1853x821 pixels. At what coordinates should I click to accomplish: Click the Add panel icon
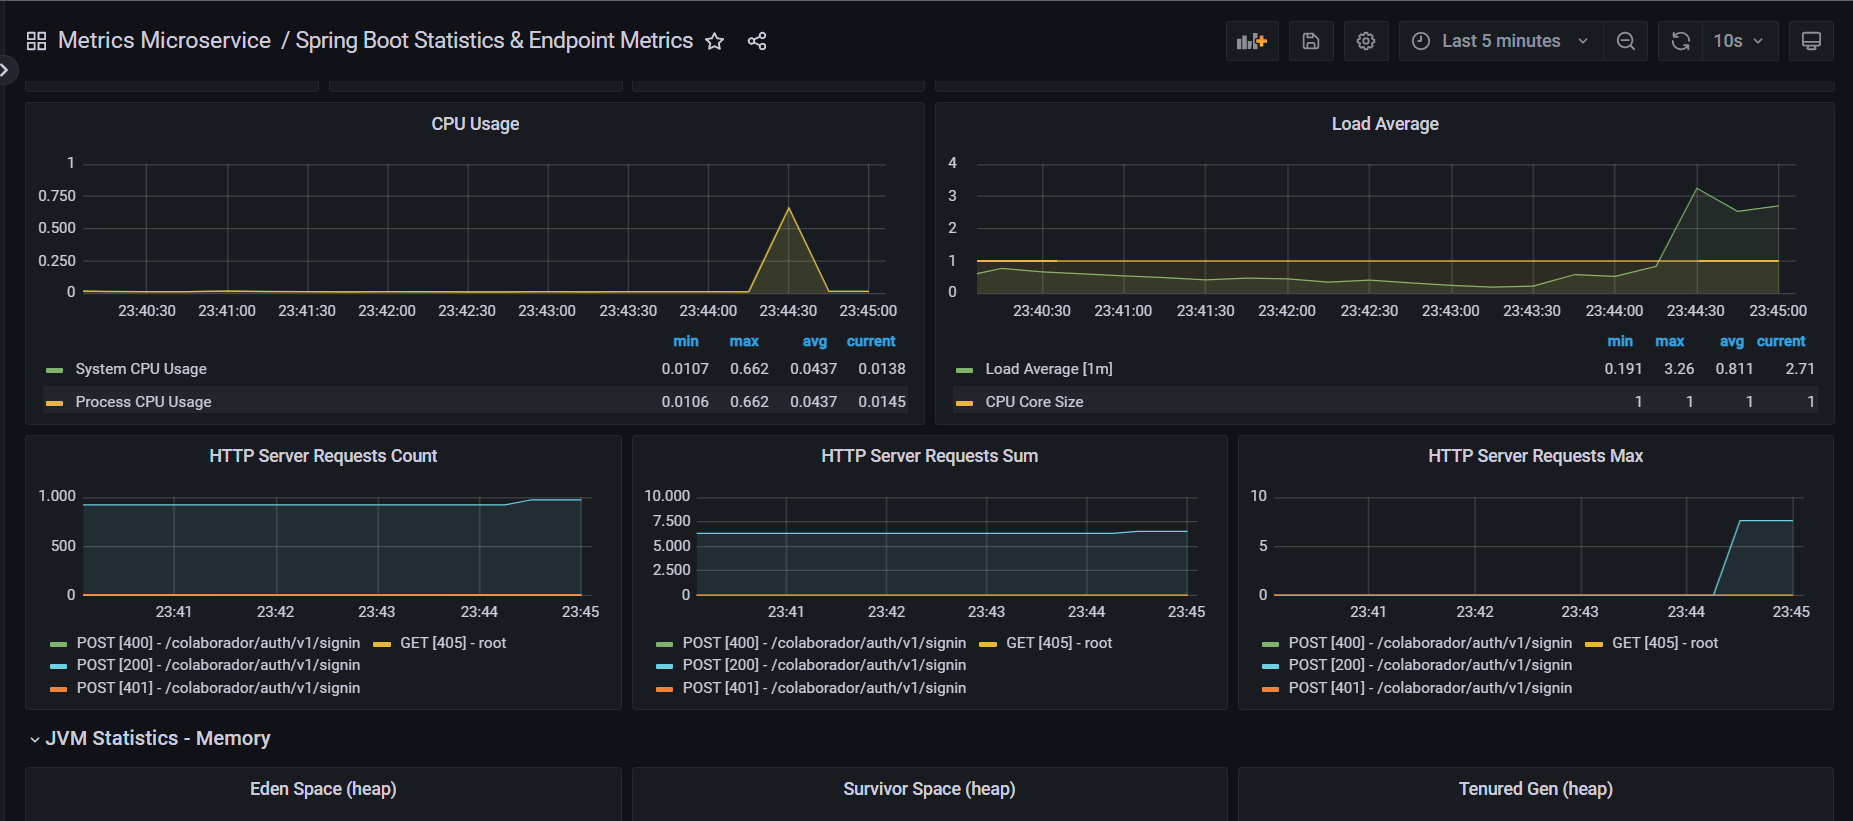[1251, 41]
